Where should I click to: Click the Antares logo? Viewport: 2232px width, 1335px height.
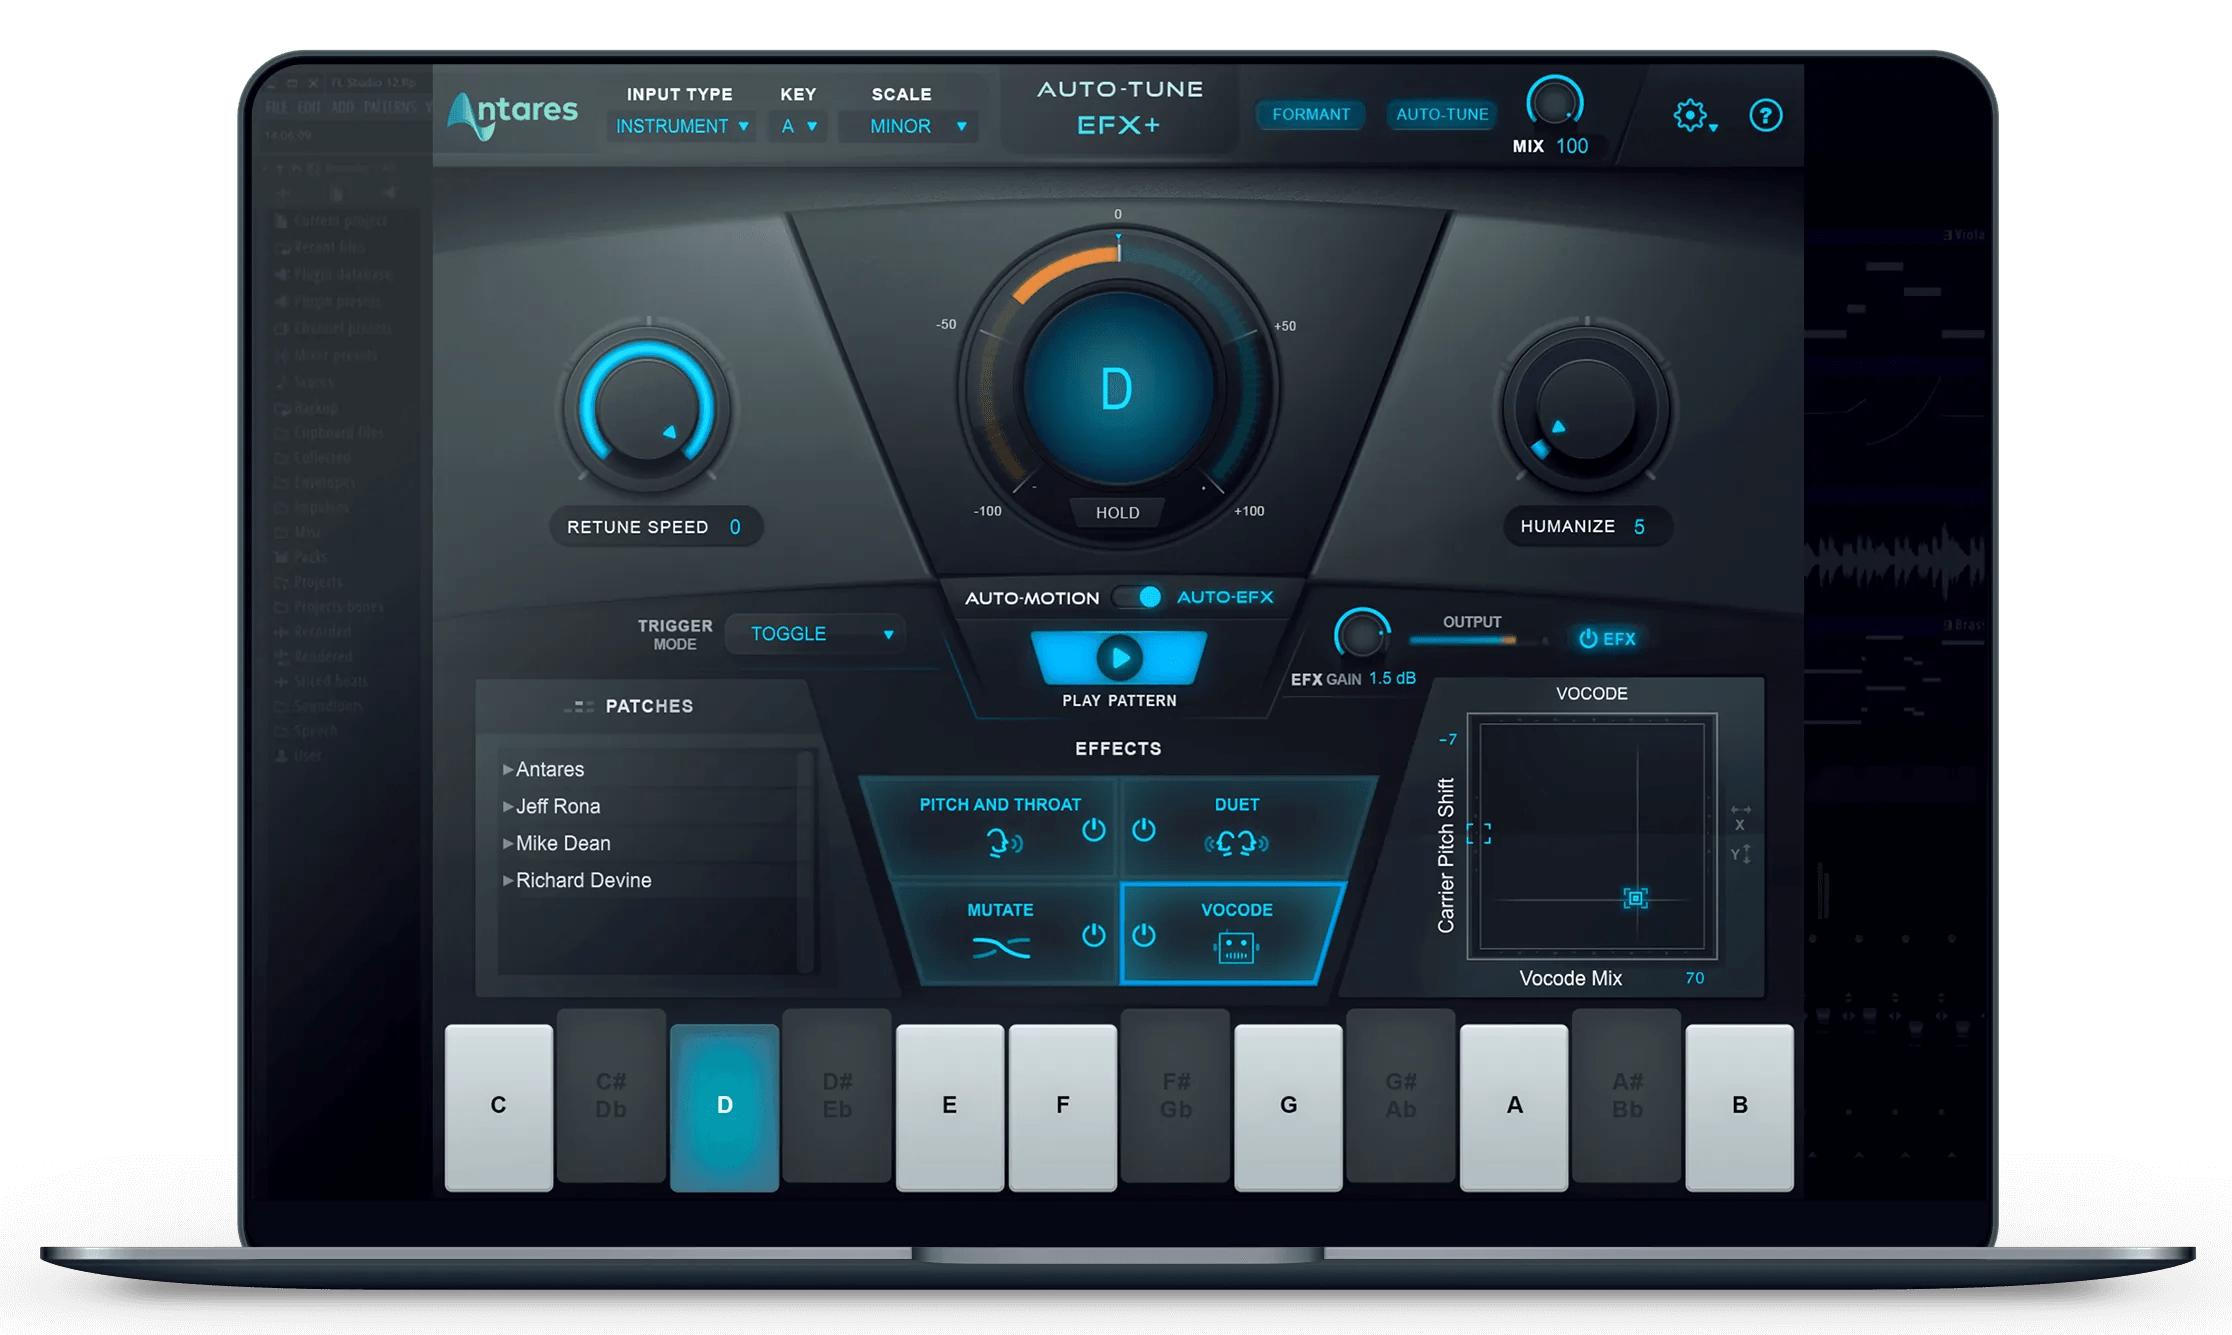(513, 116)
